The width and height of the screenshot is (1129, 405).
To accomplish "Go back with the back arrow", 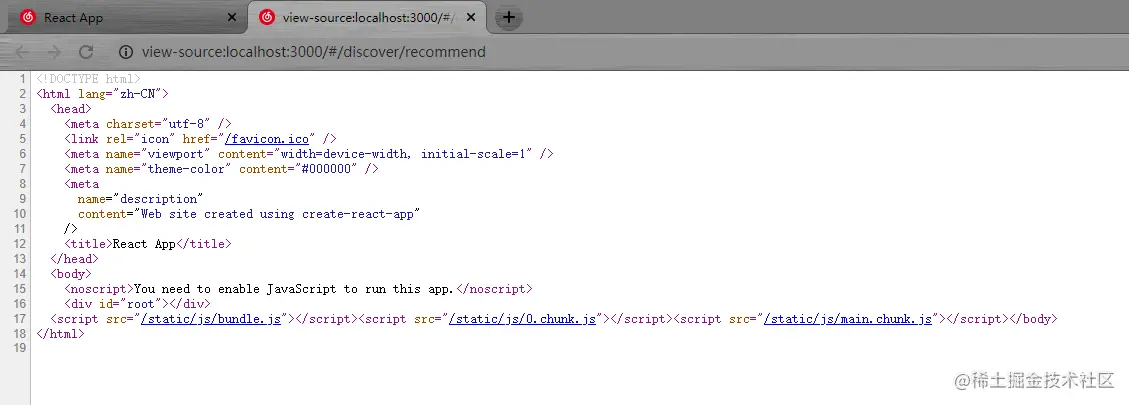I will [x=22, y=52].
